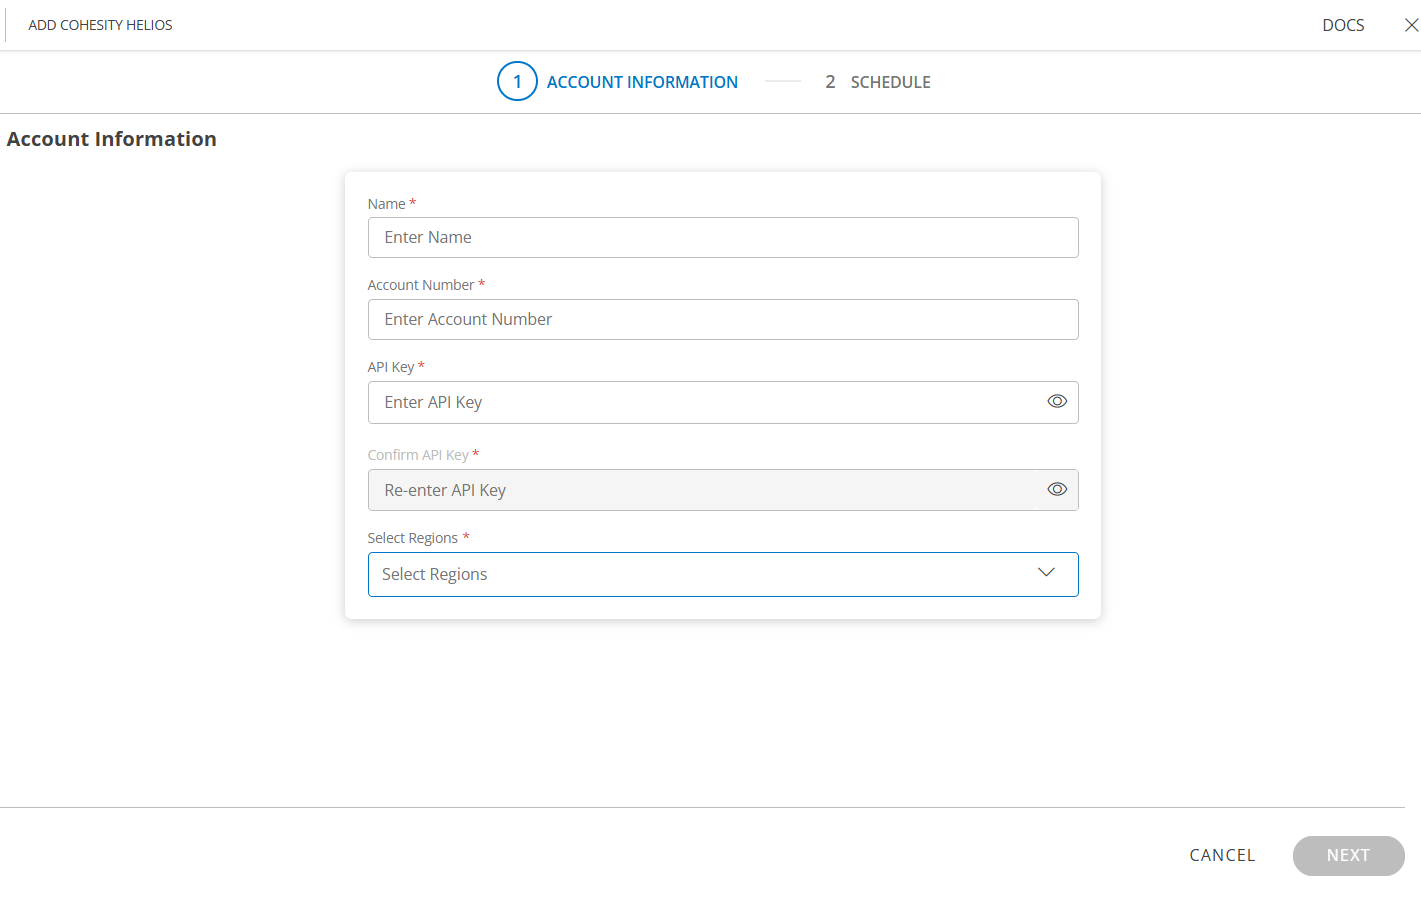This screenshot has width=1421, height=900.
Task: Click the Enter API Key field
Action: click(723, 402)
